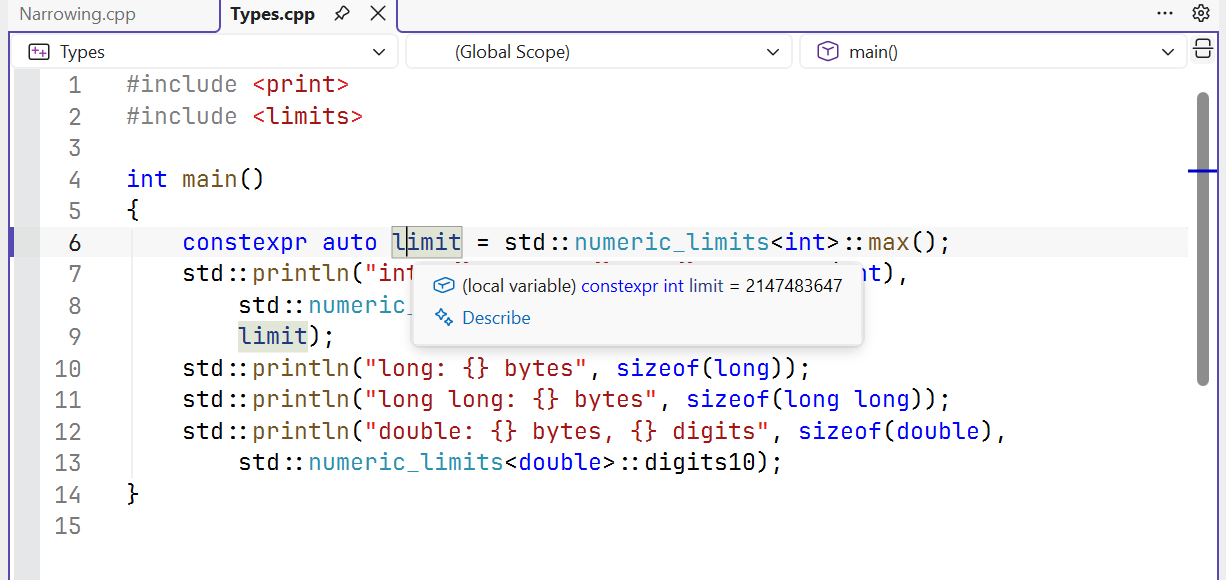This screenshot has width=1226, height=580.
Task: Click the value 2147483647 in tooltip
Action: click(792, 286)
